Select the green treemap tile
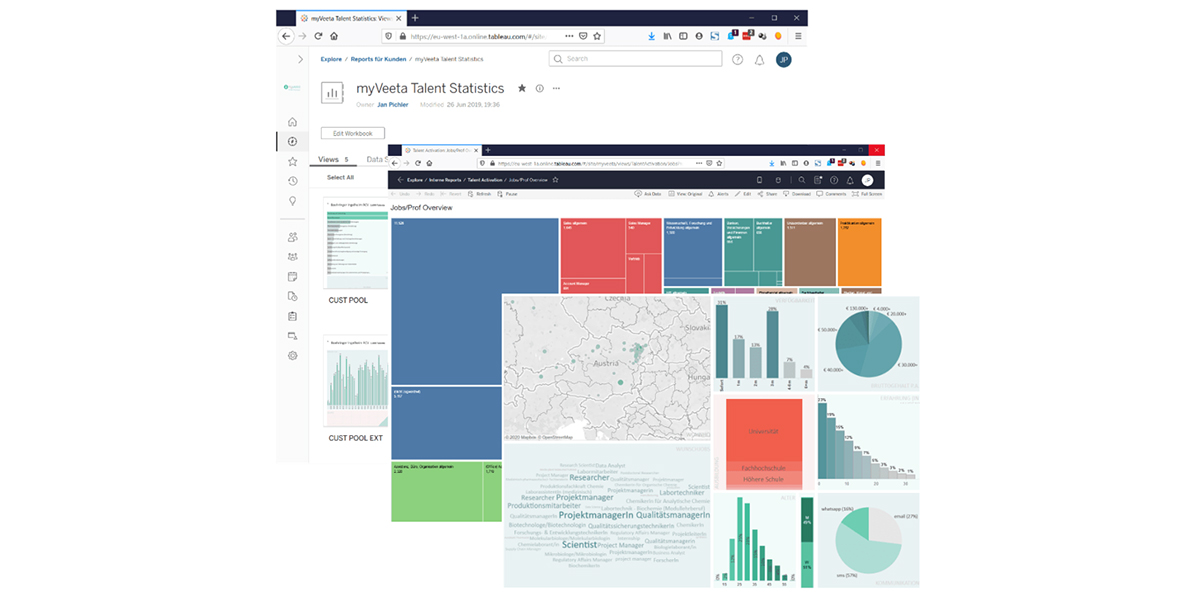This screenshot has height=600, width=1200. pos(437,491)
